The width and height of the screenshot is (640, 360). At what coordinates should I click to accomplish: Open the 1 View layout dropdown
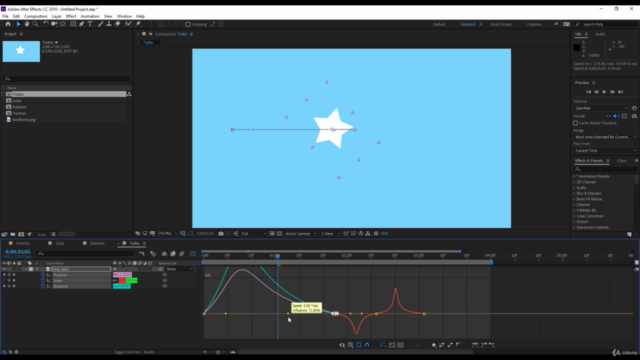coord(330,233)
